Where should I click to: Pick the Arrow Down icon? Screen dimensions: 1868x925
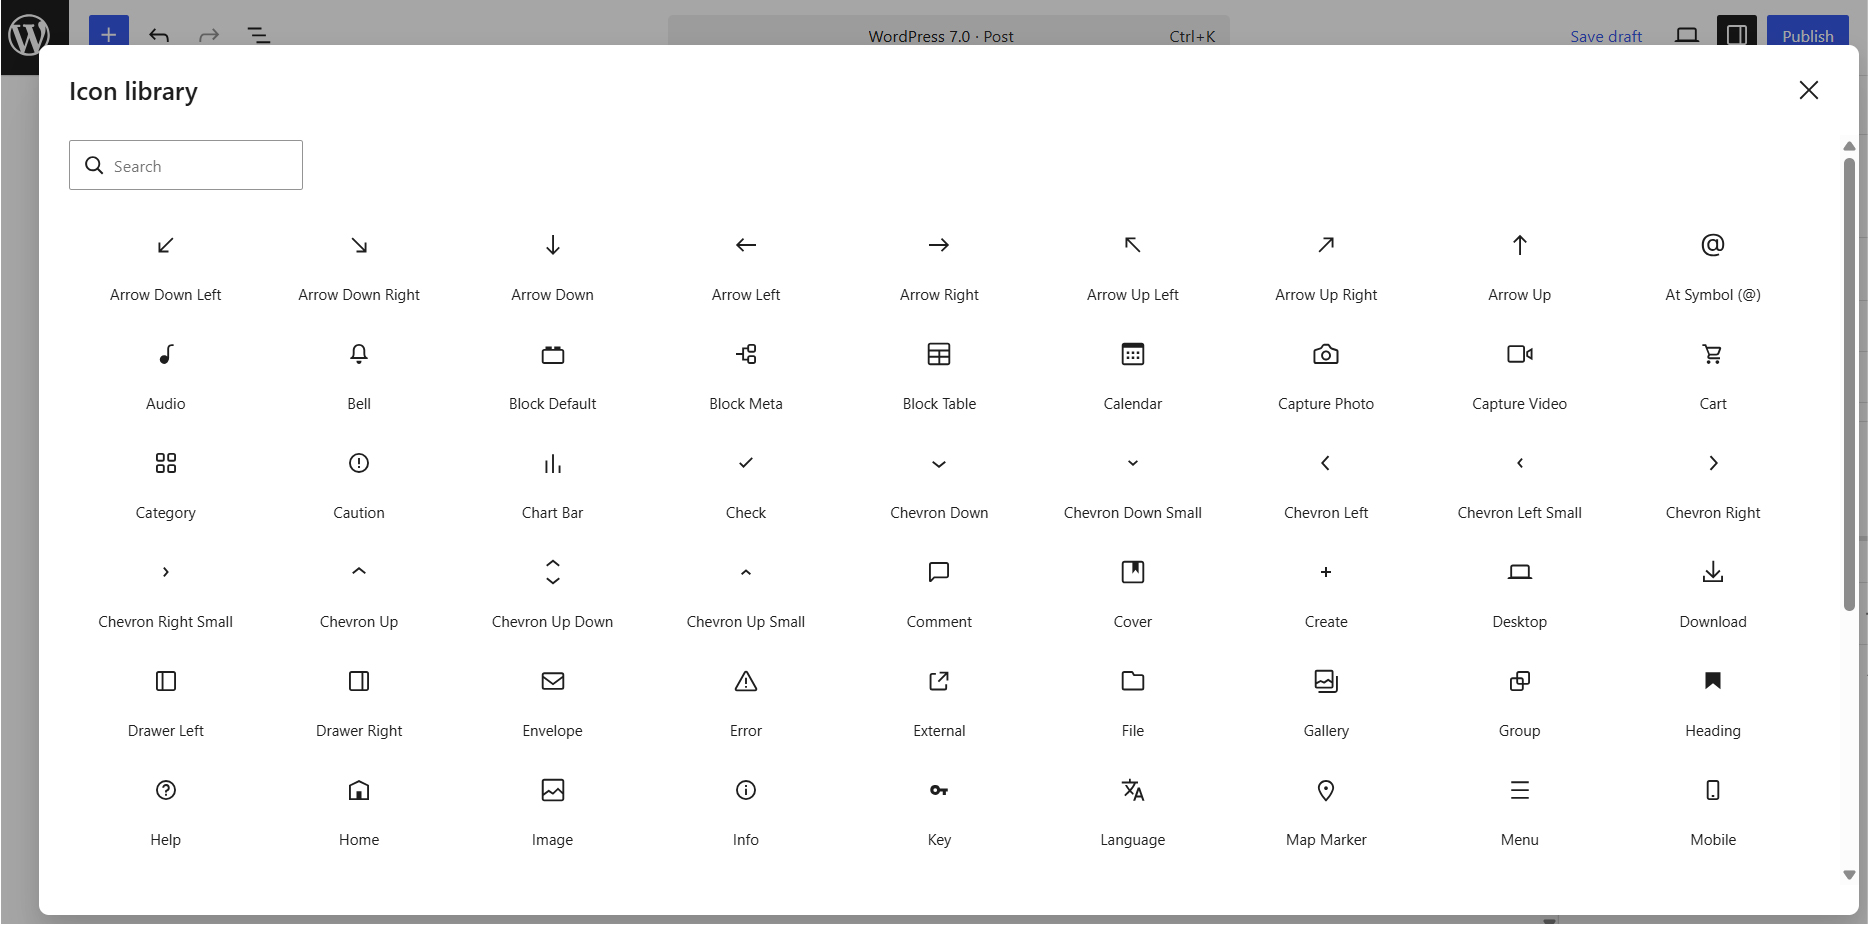point(553,245)
